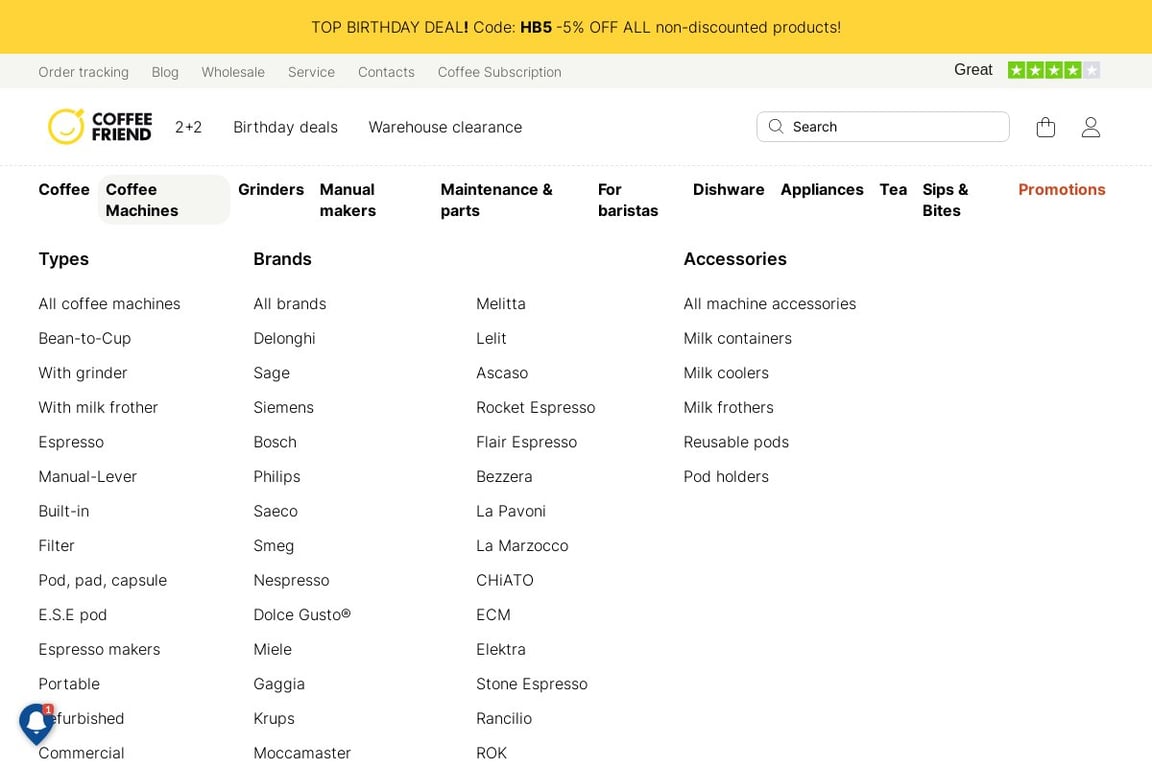
Task: Click the Trustpilot star rating
Action: click(1053, 70)
